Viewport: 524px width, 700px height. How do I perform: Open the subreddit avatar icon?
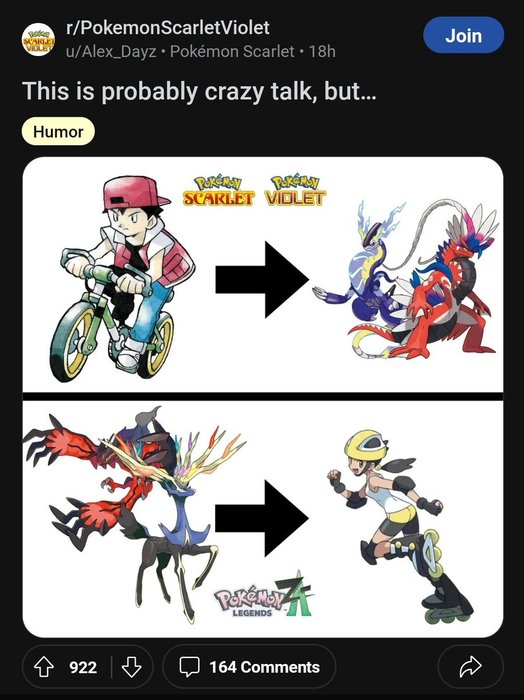tap(38, 39)
